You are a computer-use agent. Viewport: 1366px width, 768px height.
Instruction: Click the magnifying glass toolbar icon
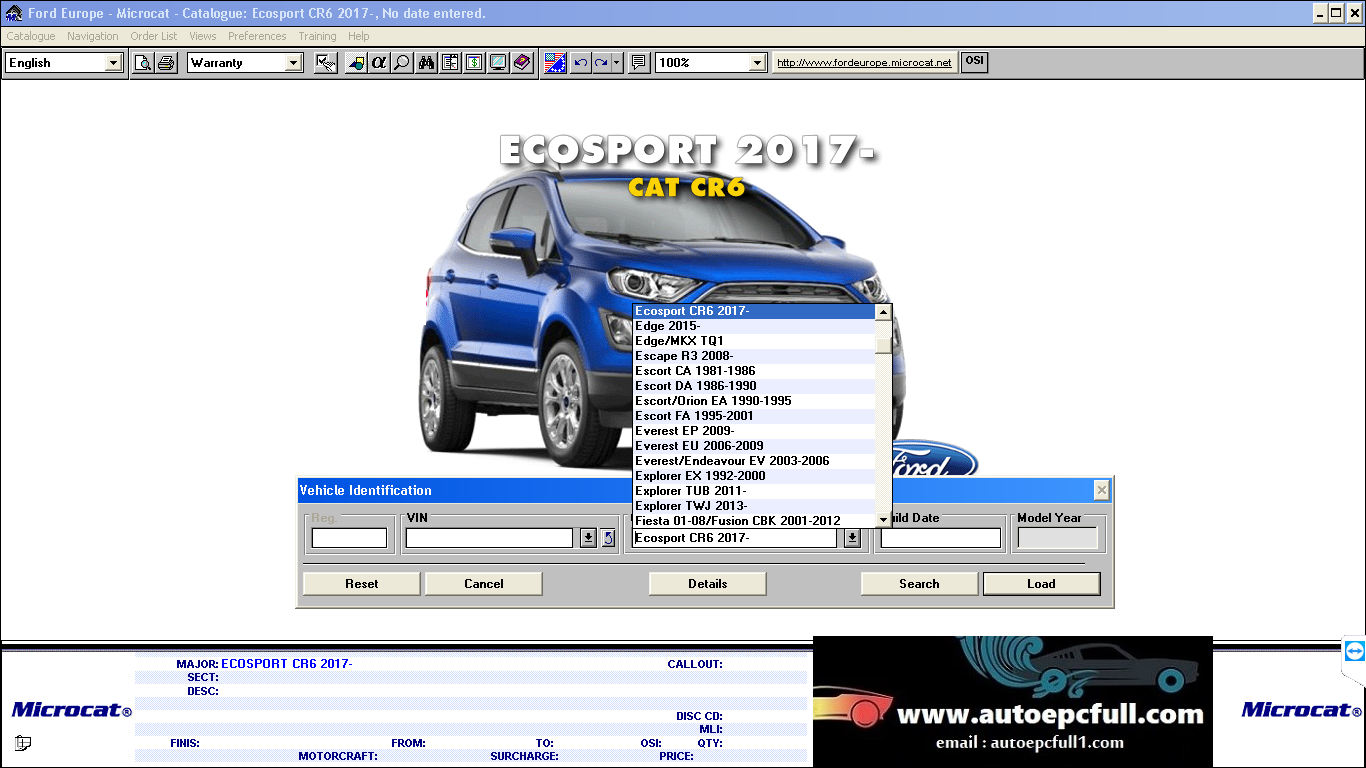tap(402, 63)
